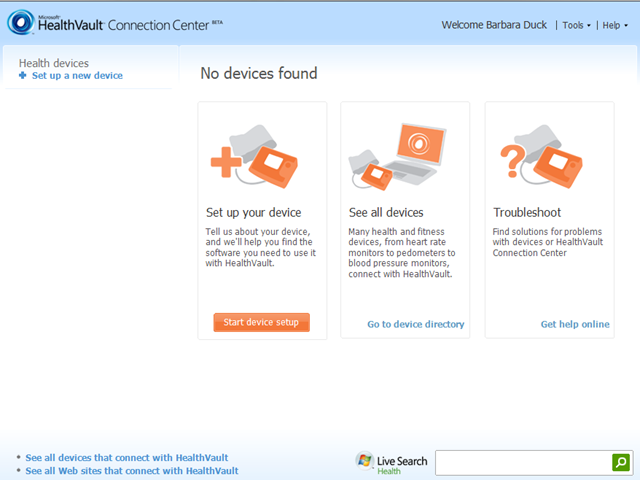This screenshot has height=480, width=640.
Task: Click the 'Tell us about your device' description
Action: tap(260, 247)
